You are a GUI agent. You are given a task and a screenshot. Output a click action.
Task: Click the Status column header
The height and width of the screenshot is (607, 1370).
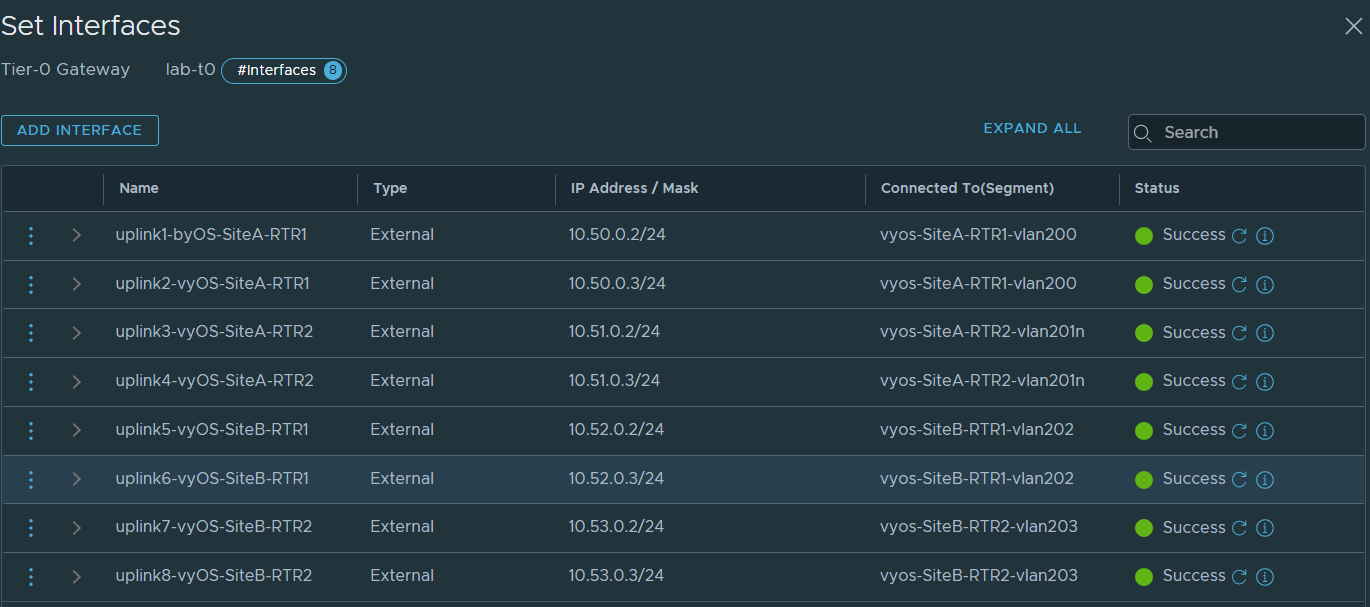1157,188
